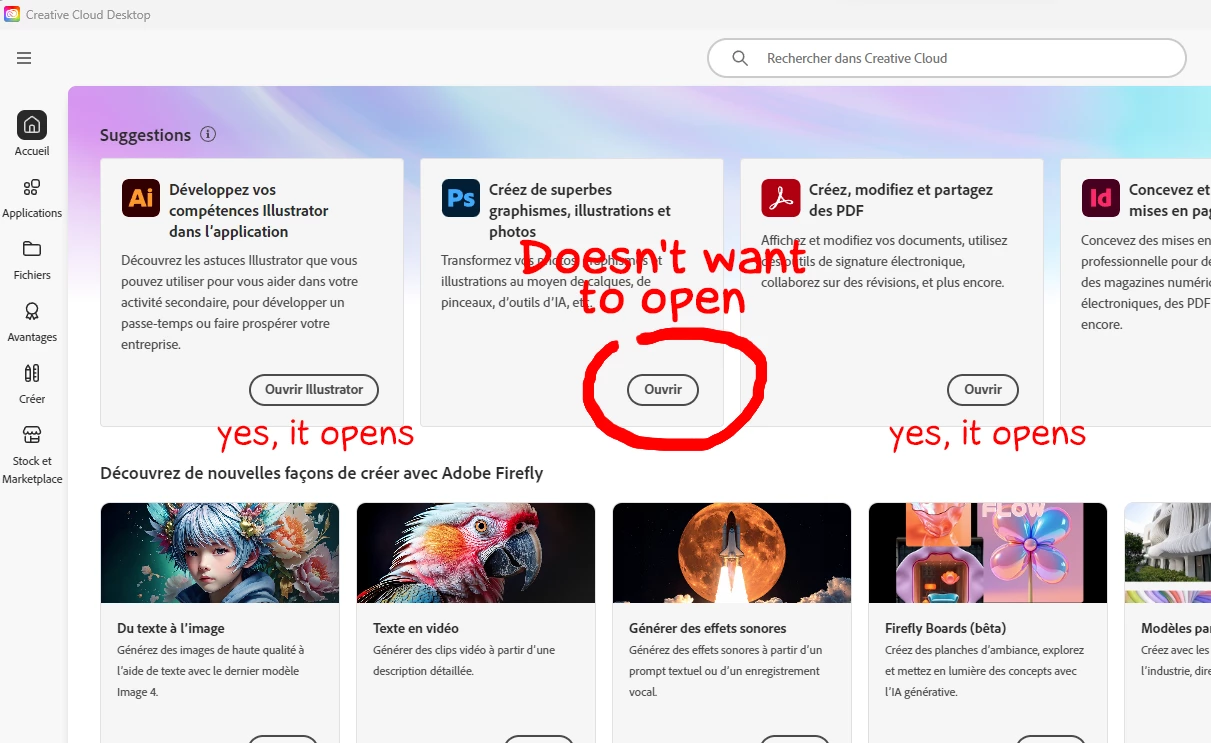Open the Texte en vidéo parrot thumbnail
1211x743 pixels.
(x=476, y=553)
